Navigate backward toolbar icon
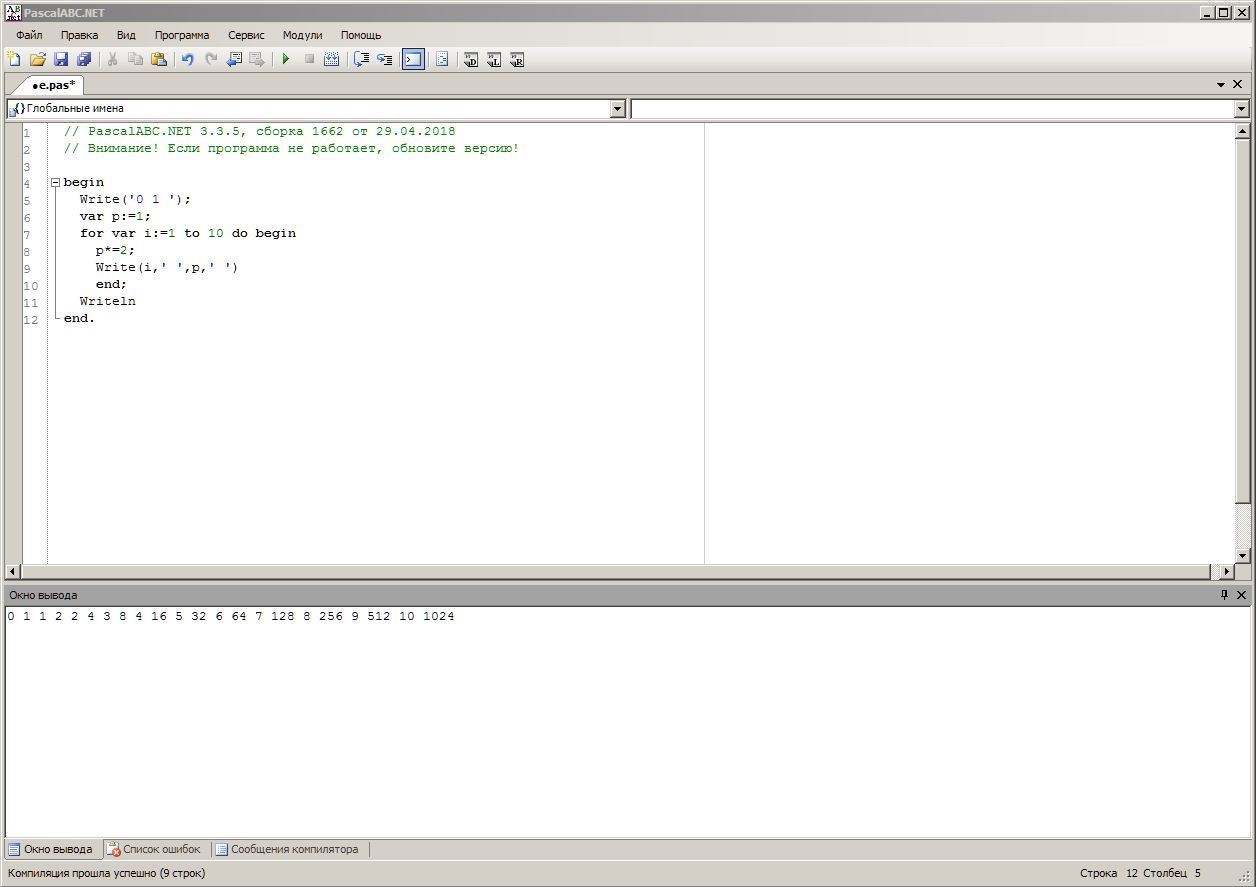Image resolution: width=1256 pixels, height=887 pixels. [x=234, y=60]
